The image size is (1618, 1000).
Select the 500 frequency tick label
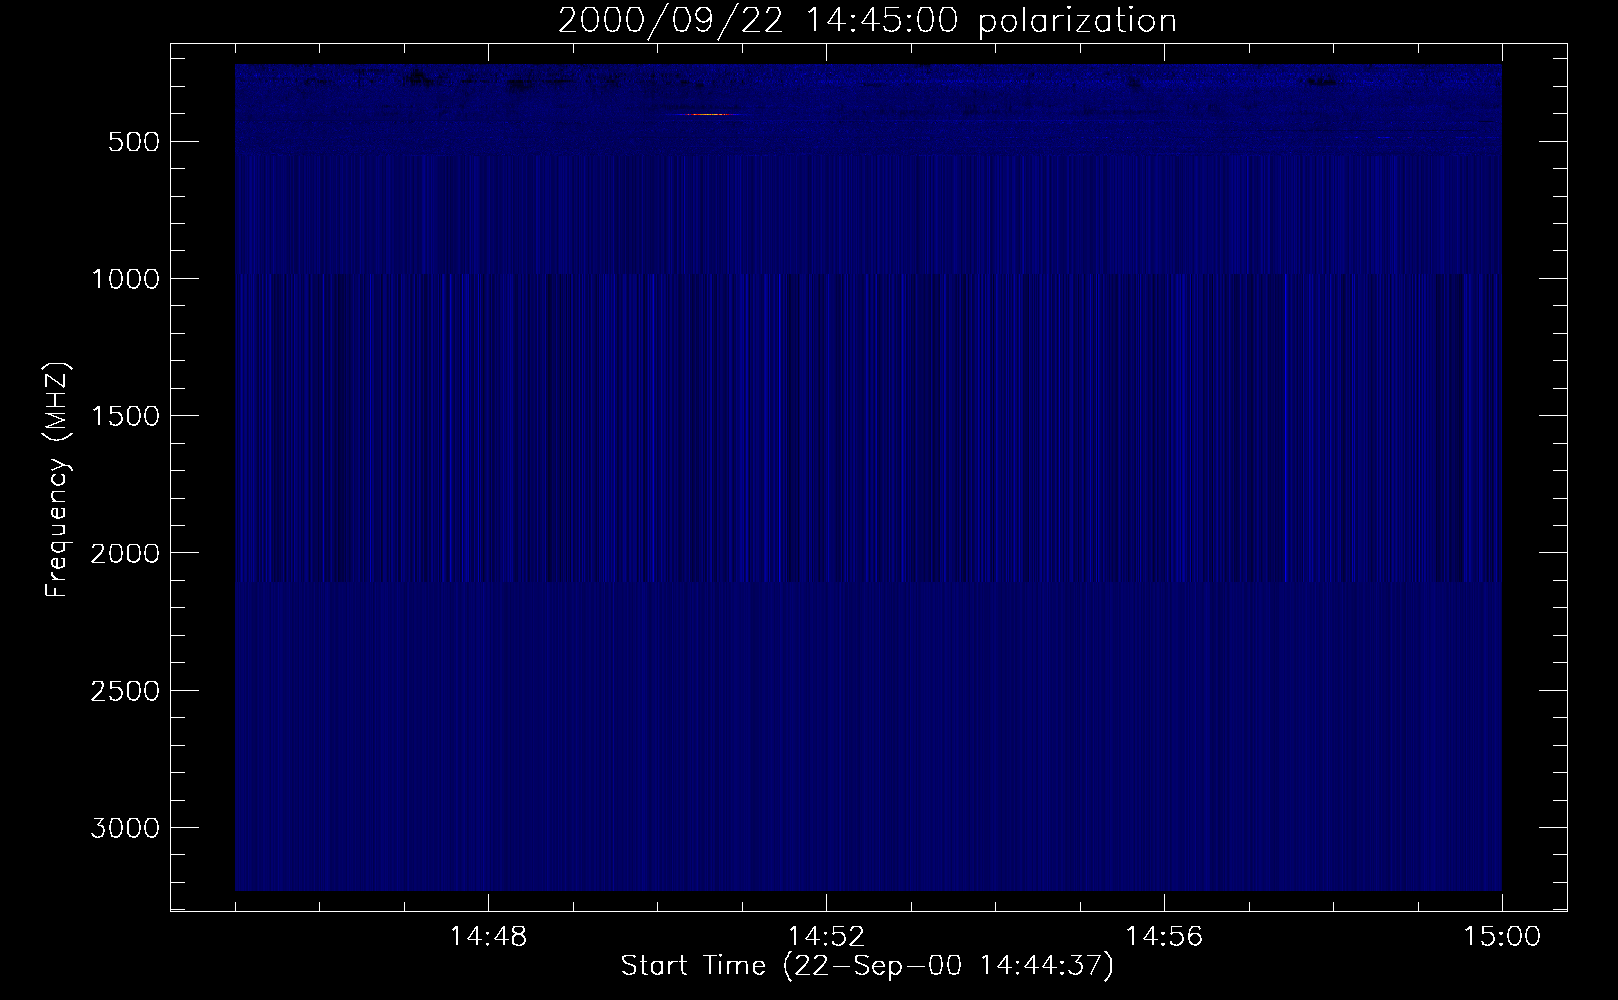pyautogui.click(x=135, y=142)
